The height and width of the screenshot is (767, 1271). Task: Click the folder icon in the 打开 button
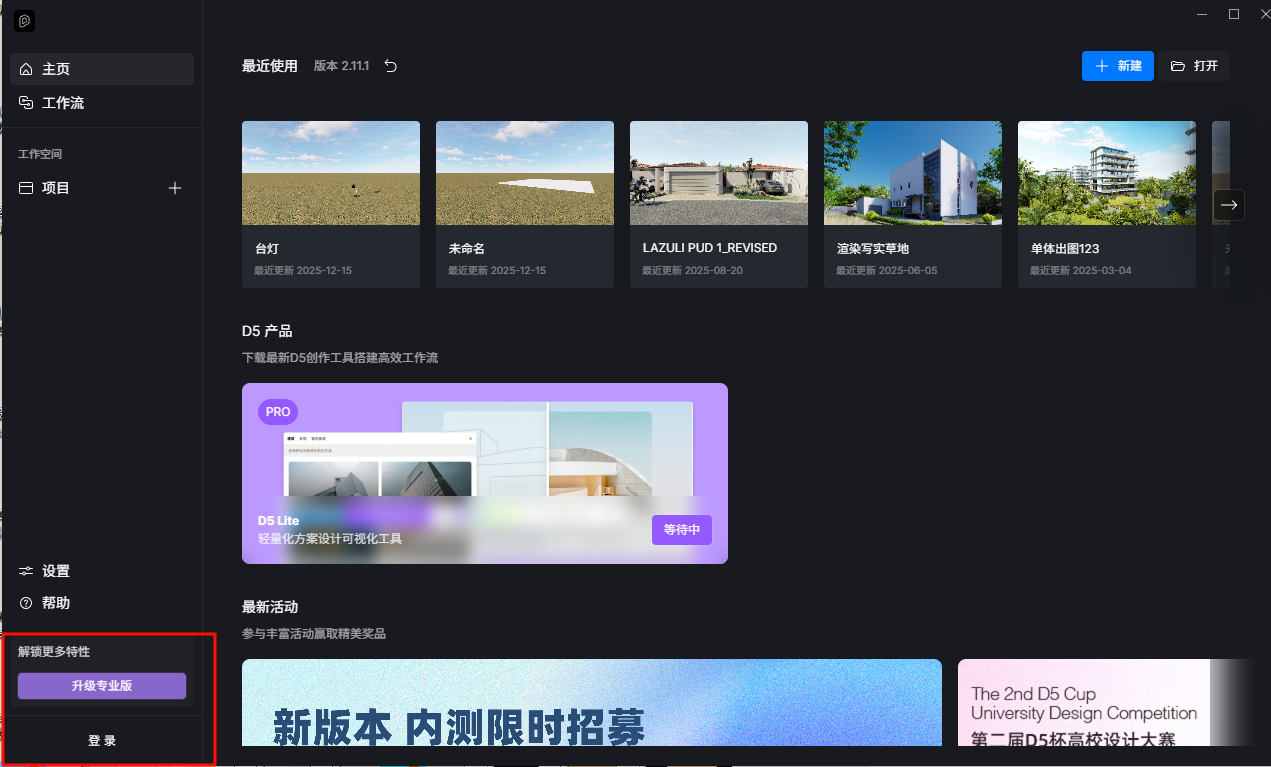pos(1178,66)
